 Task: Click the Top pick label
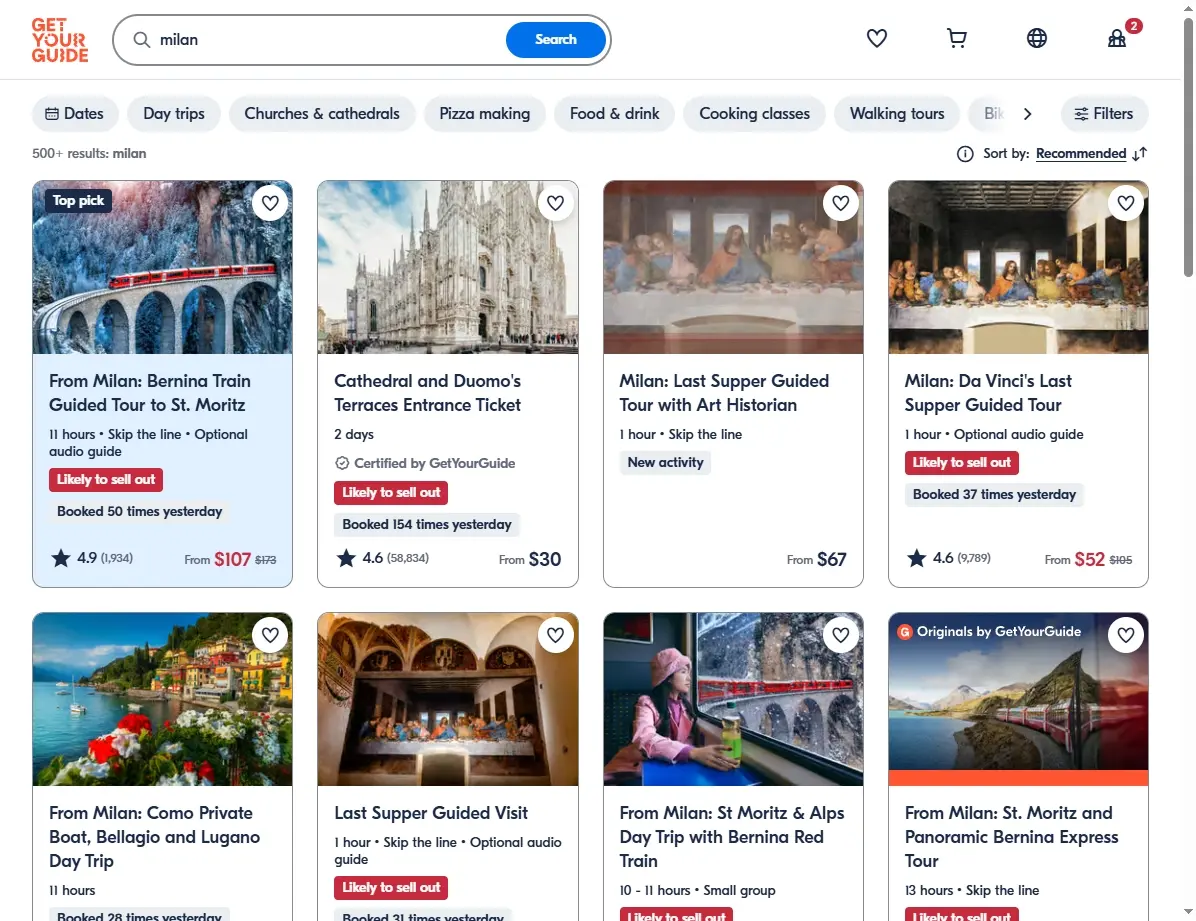tap(79, 201)
